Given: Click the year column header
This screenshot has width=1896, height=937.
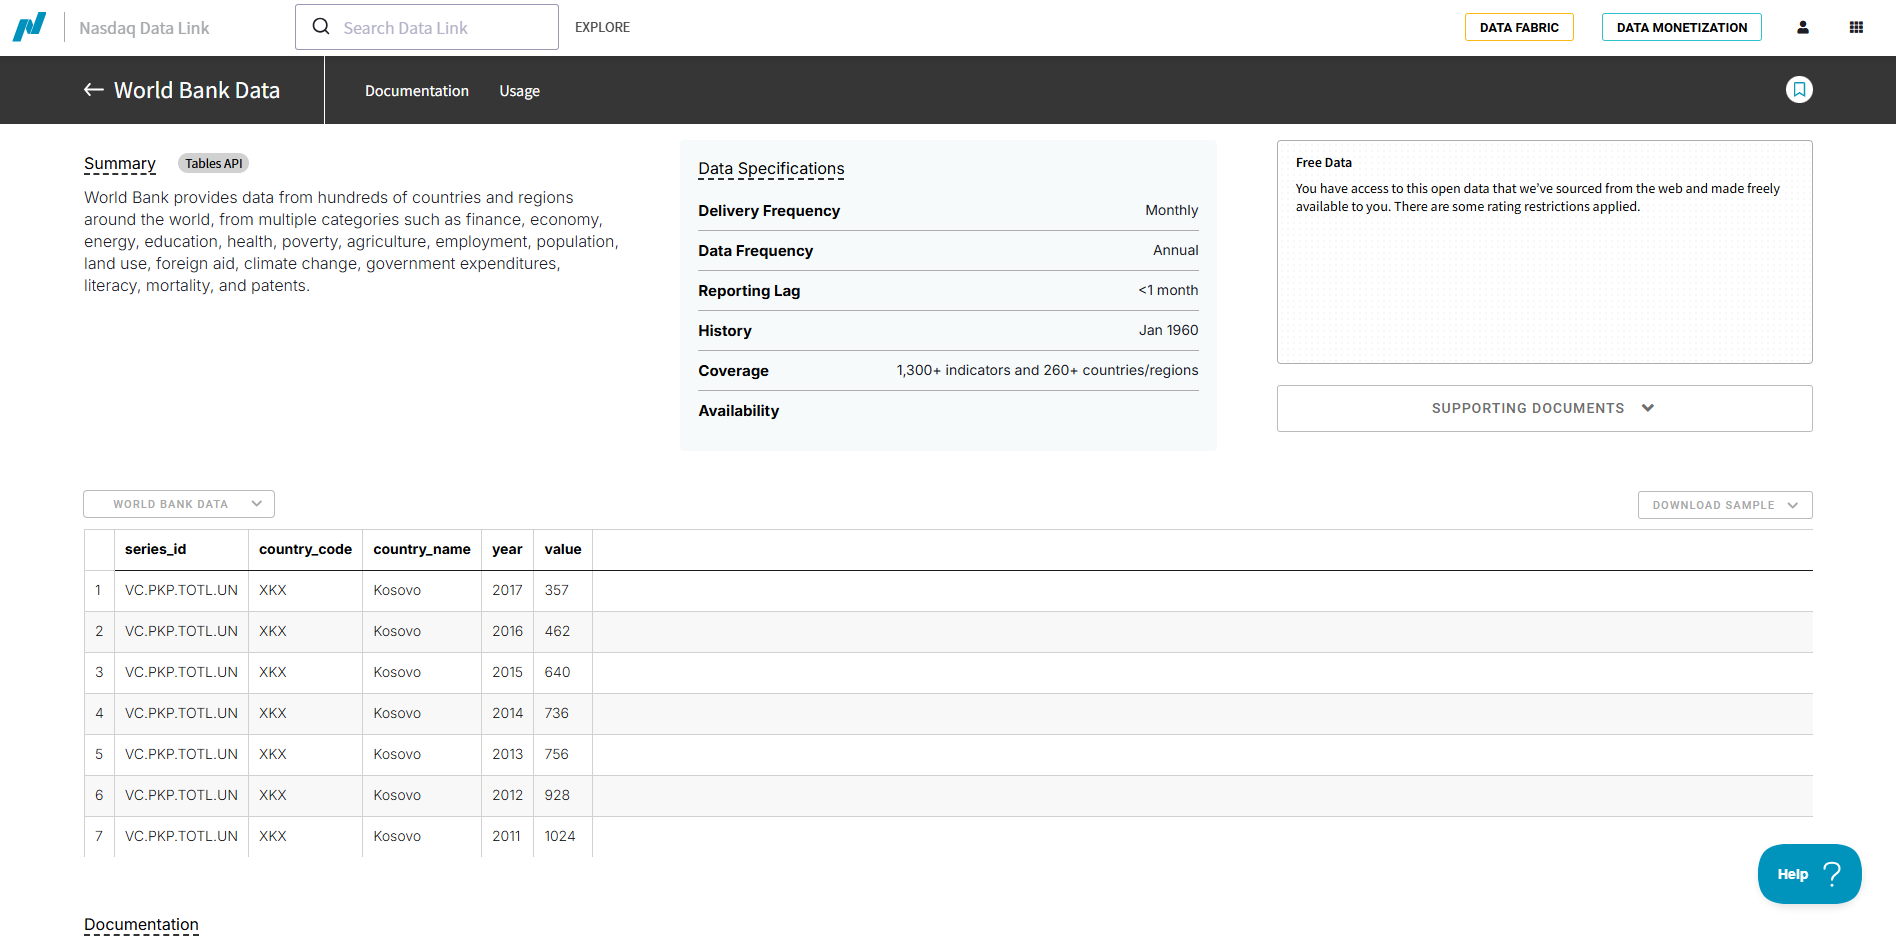Looking at the screenshot, I should coord(507,549).
